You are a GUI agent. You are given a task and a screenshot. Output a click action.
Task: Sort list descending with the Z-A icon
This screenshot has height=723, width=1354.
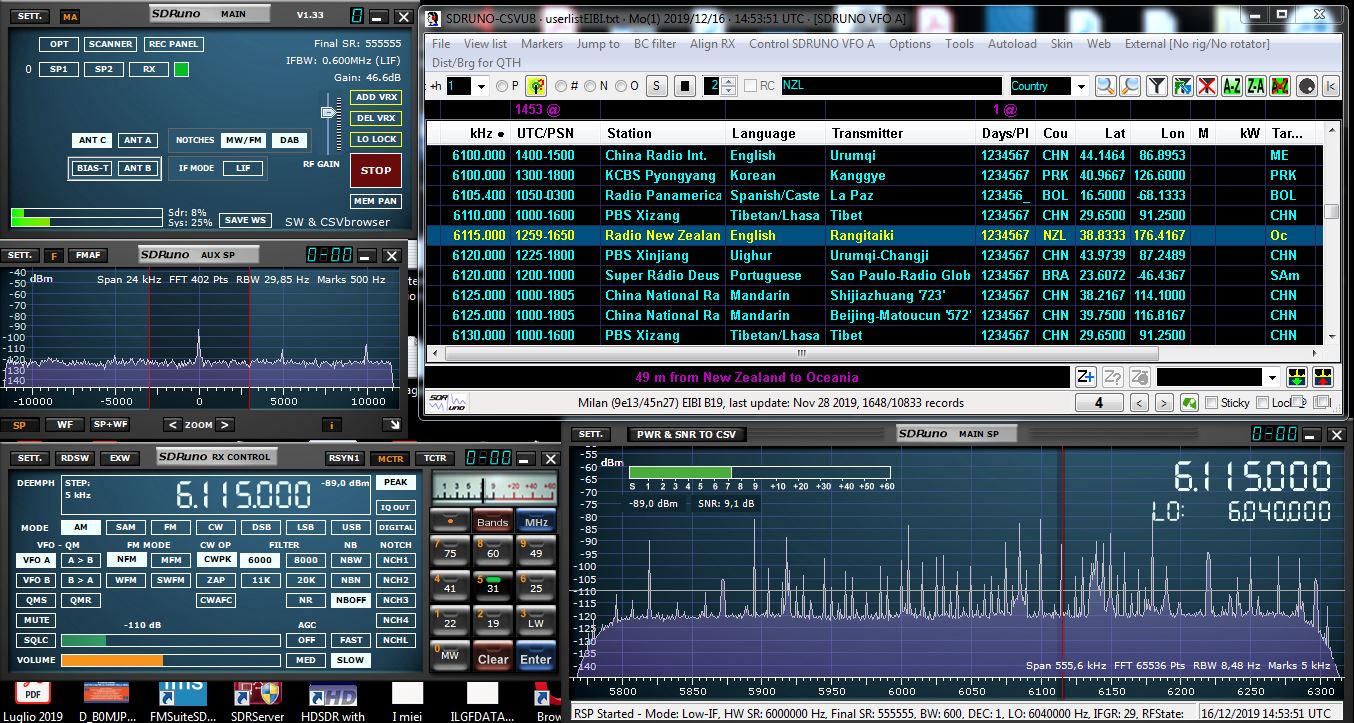click(x=1256, y=86)
